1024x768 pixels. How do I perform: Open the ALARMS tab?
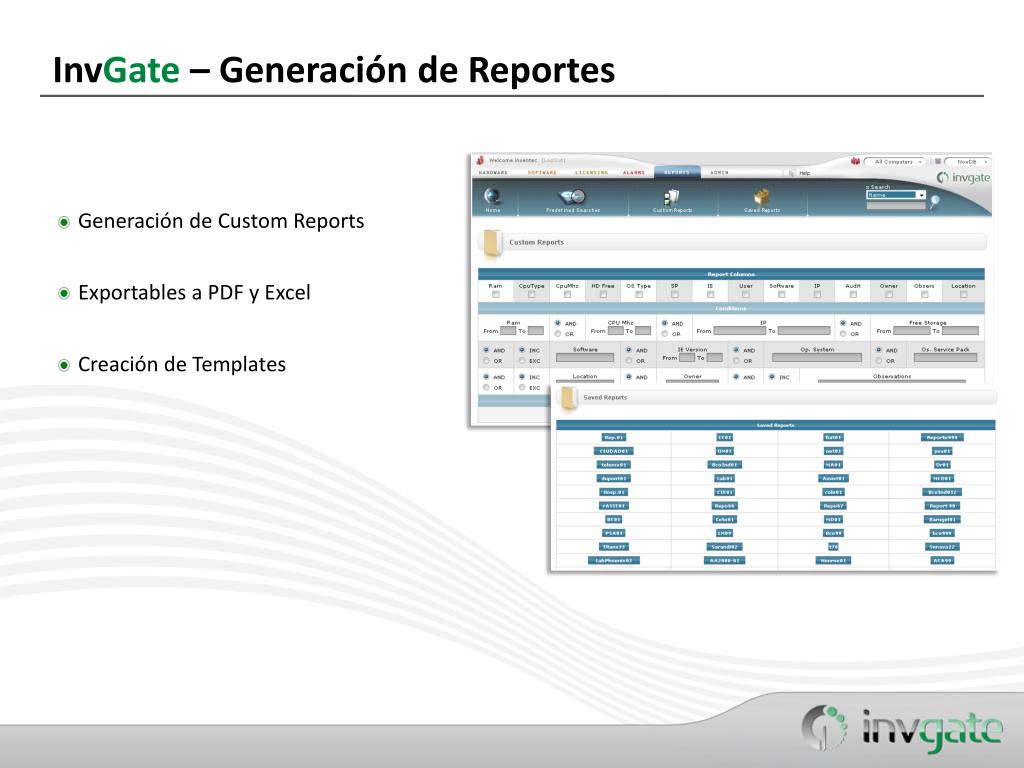click(633, 173)
